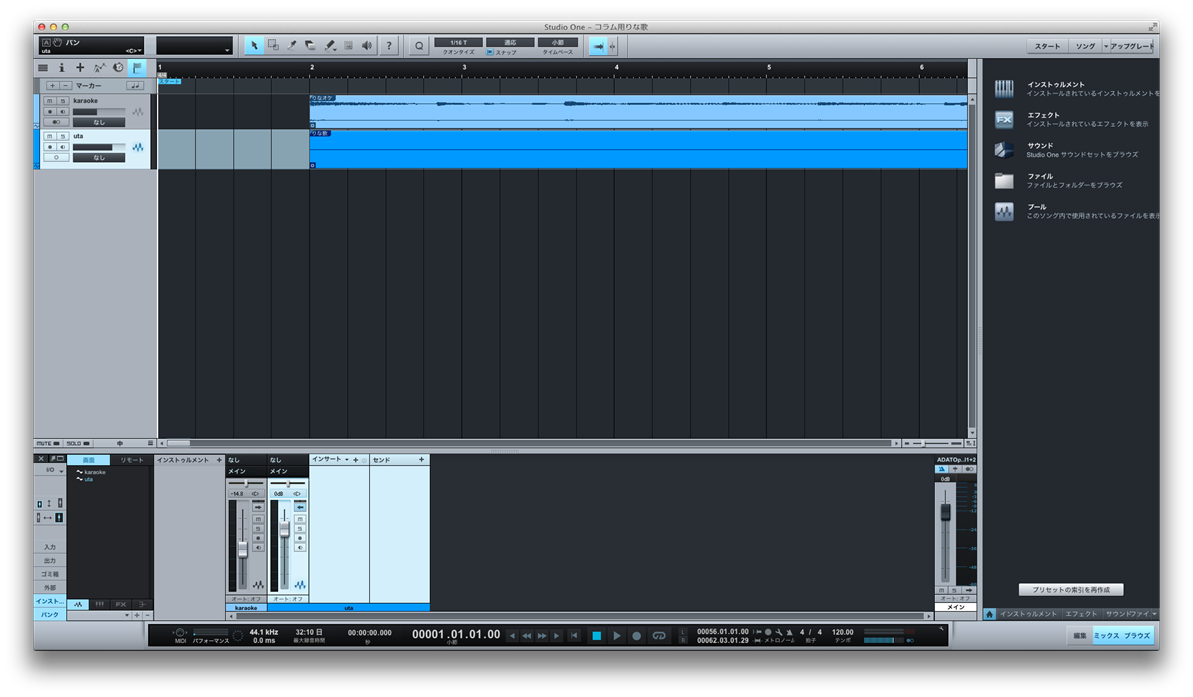This screenshot has height=697, width=1193.
Task: Select the Range tool
Action: tap(273, 46)
